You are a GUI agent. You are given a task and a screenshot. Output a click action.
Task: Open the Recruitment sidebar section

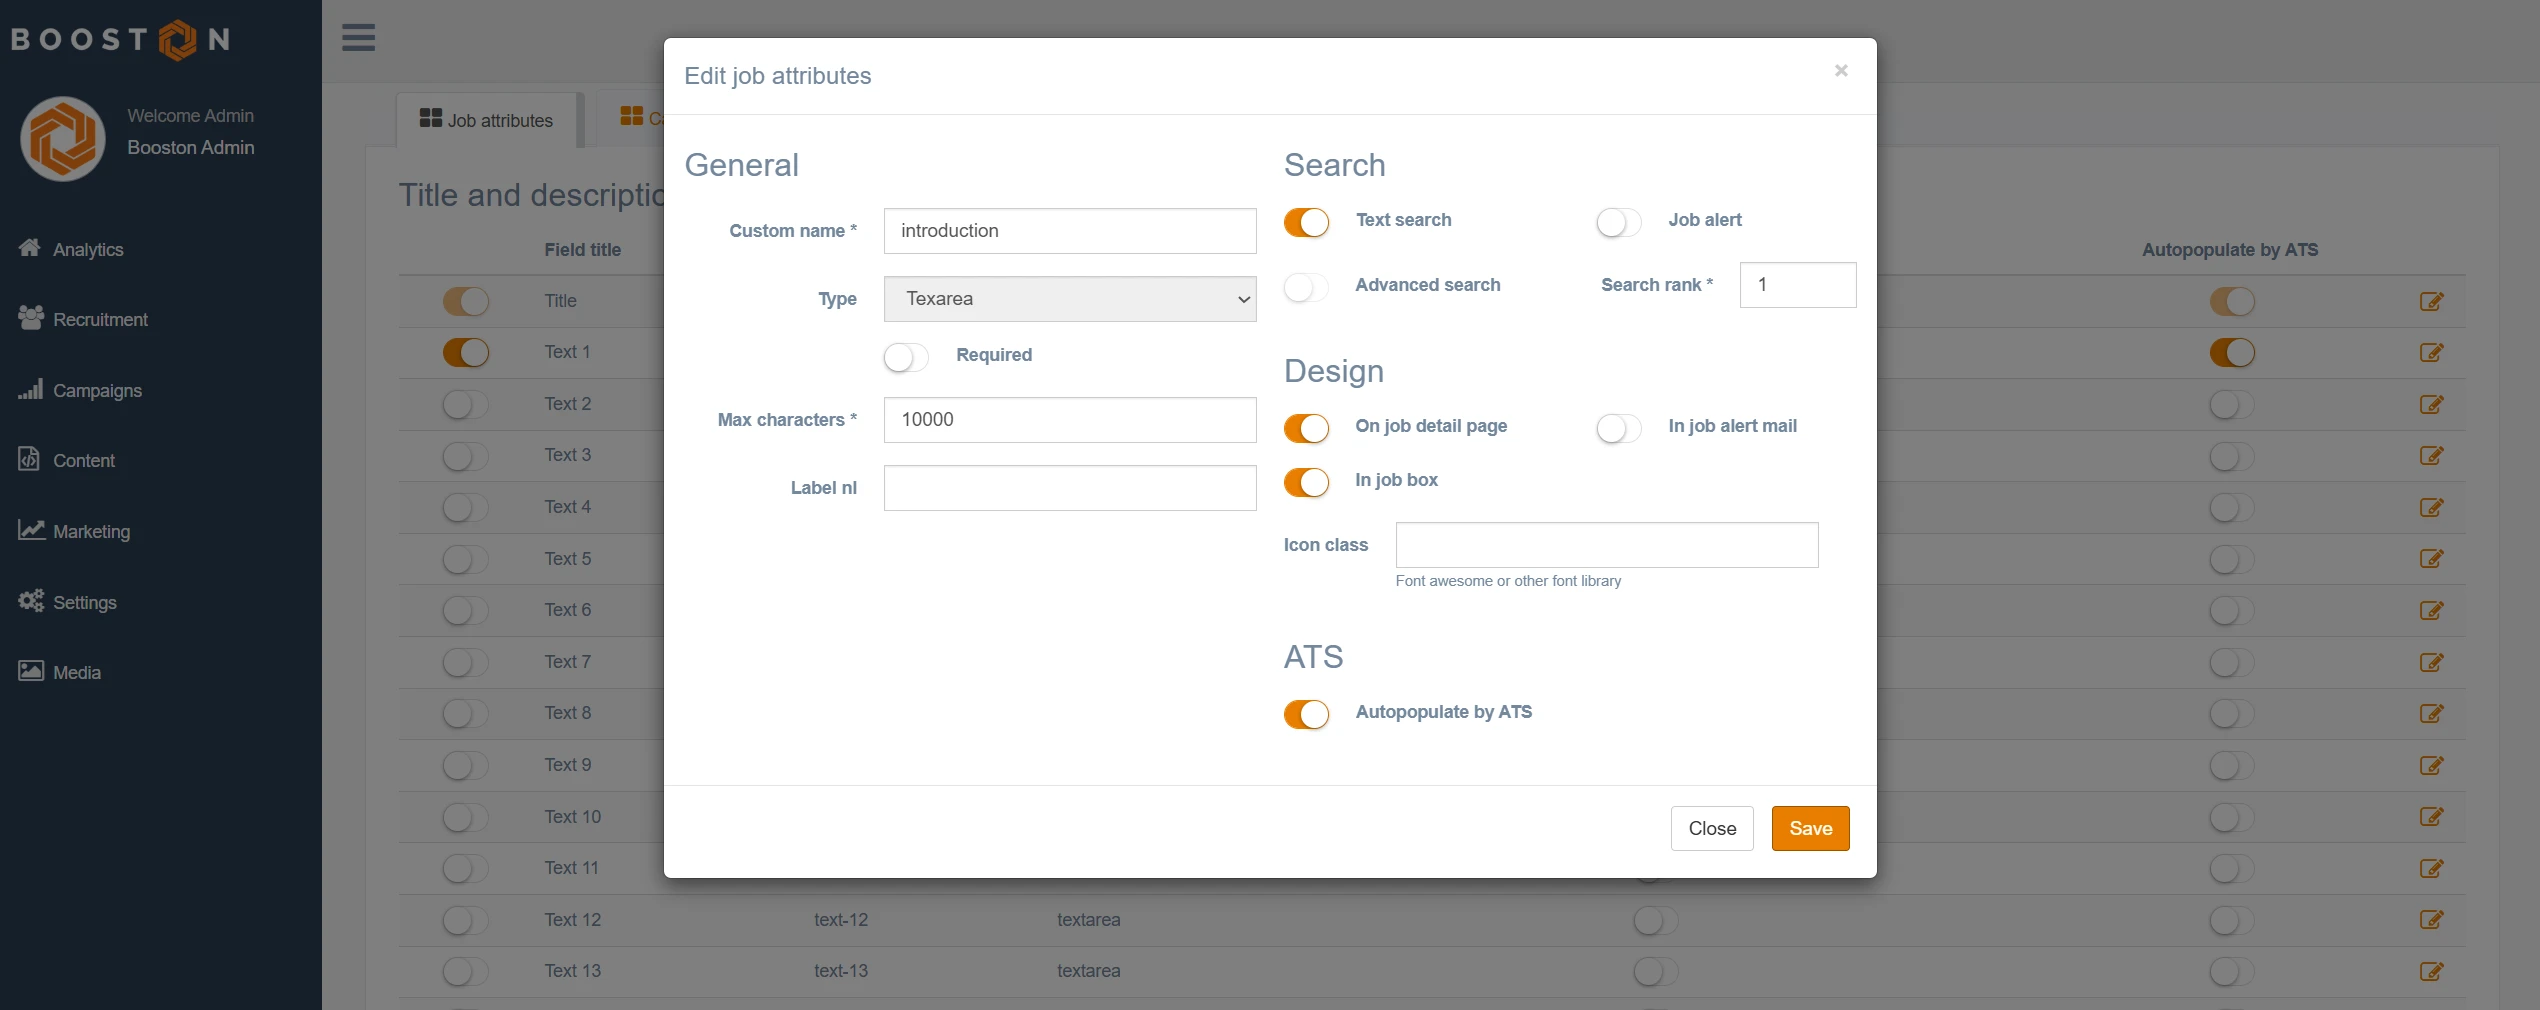coord(99,319)
